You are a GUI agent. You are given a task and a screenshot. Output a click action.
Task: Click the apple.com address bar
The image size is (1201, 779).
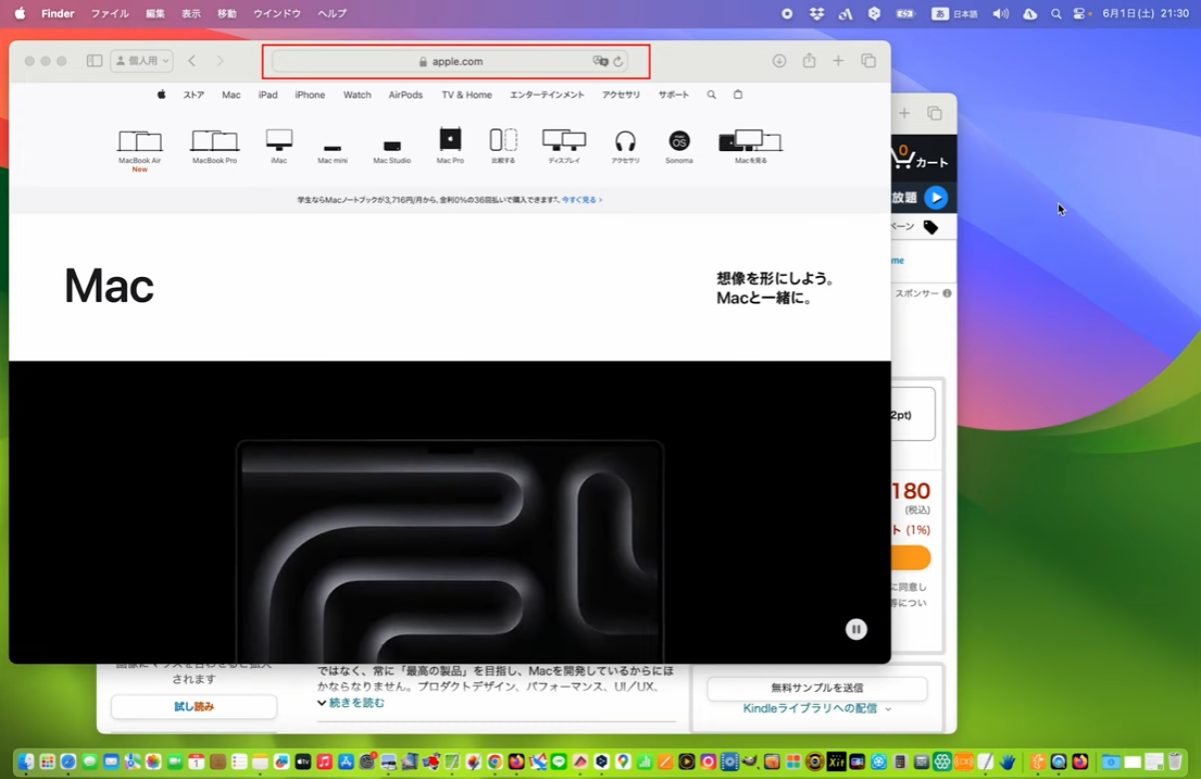click(450, 61)
